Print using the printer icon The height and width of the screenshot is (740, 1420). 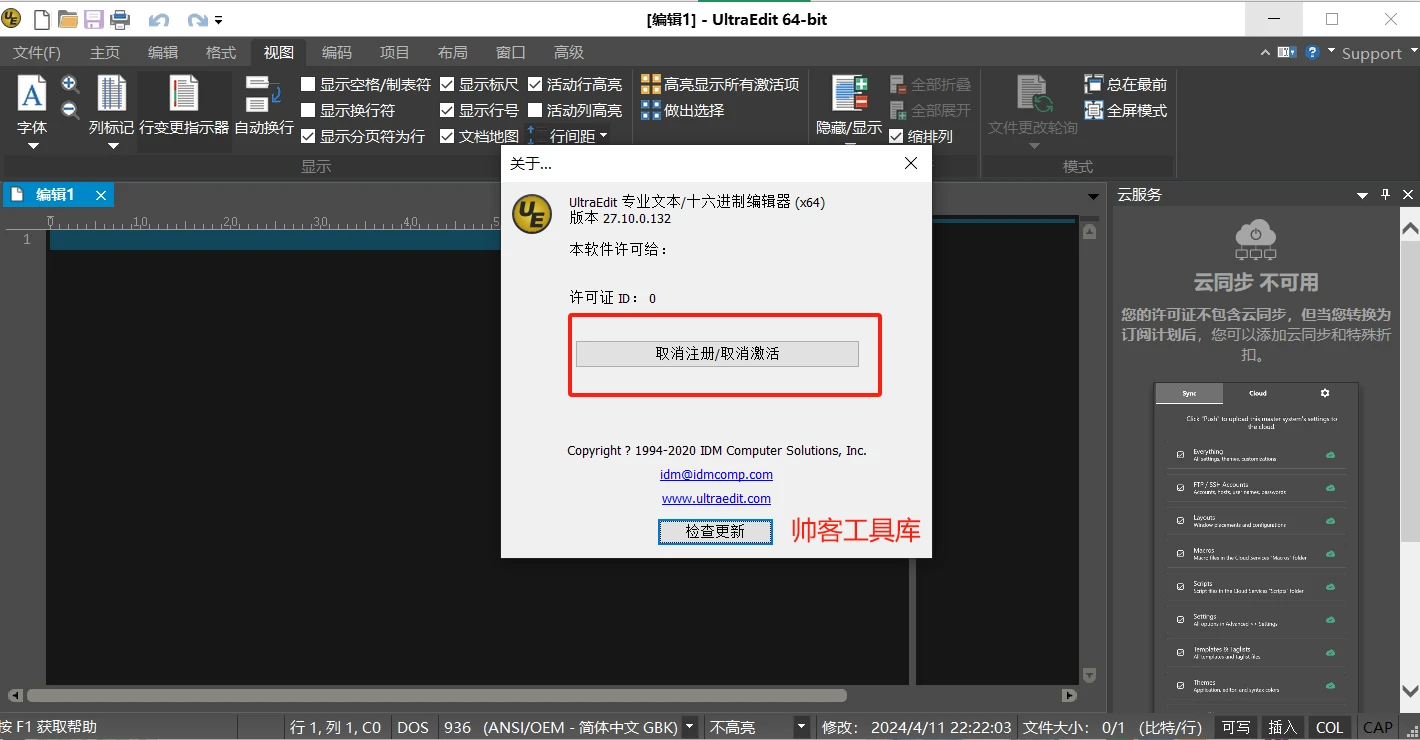coord(120,19)
